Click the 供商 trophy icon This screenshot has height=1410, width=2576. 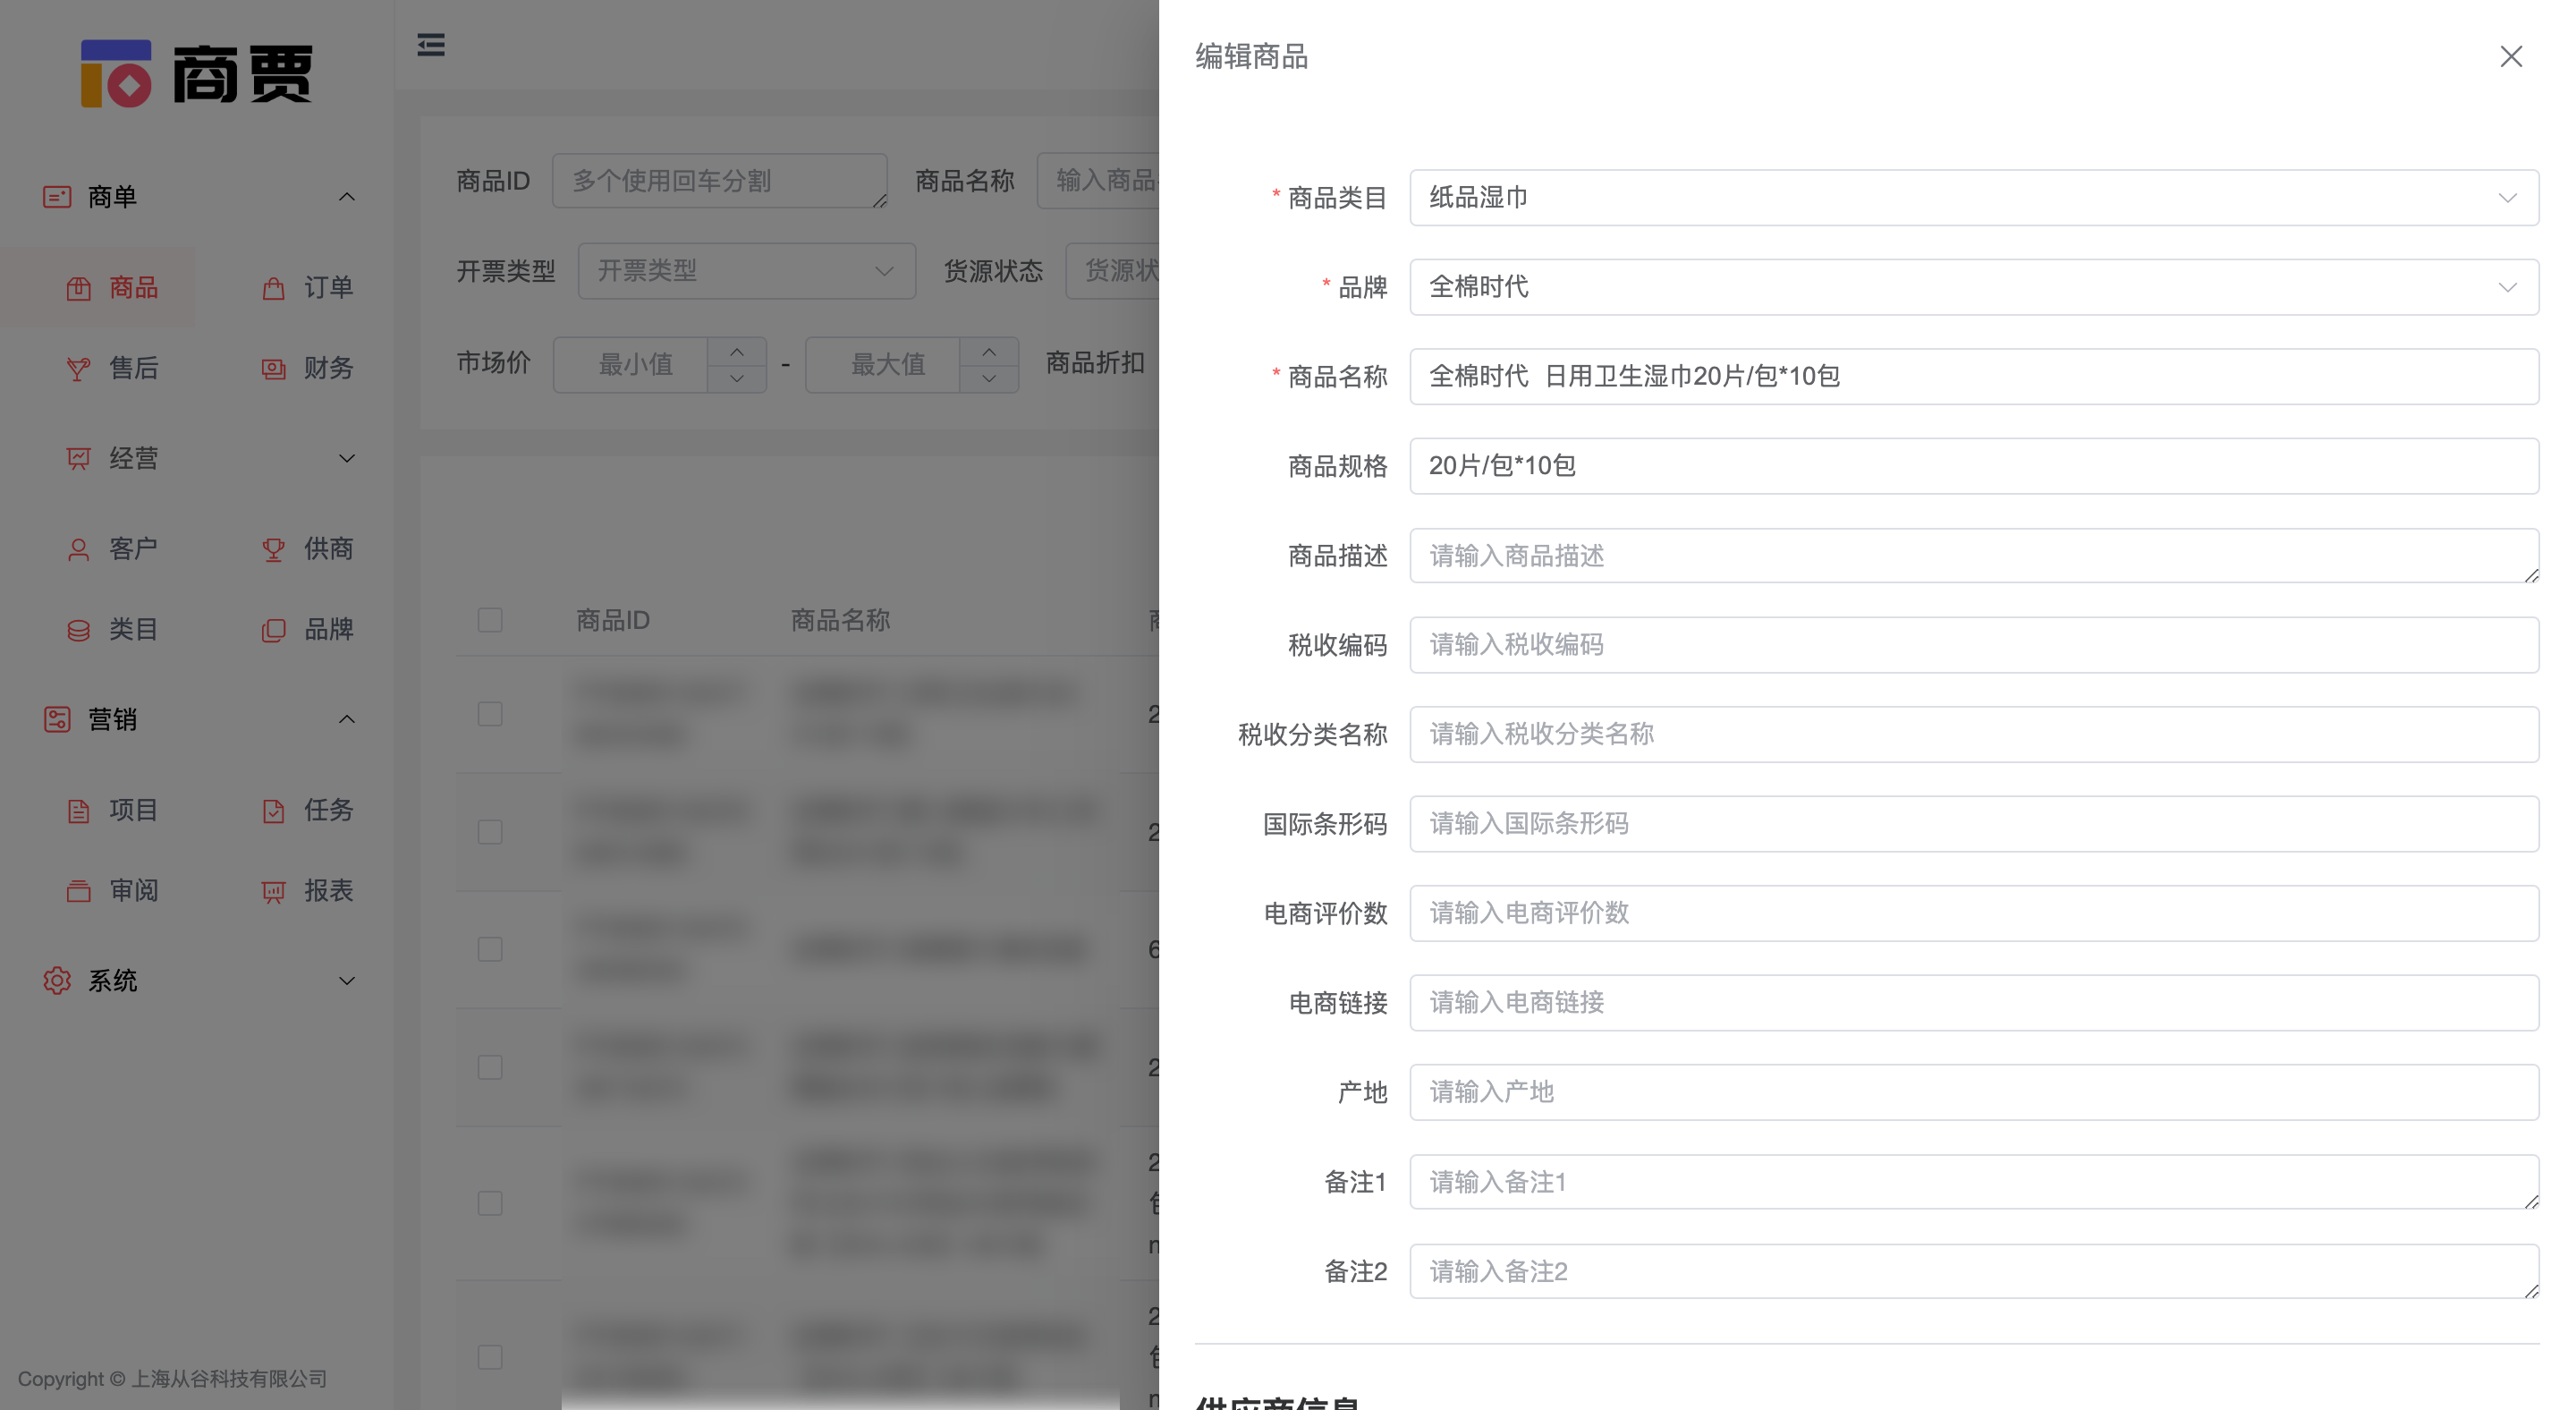click(x=273, y=548)
